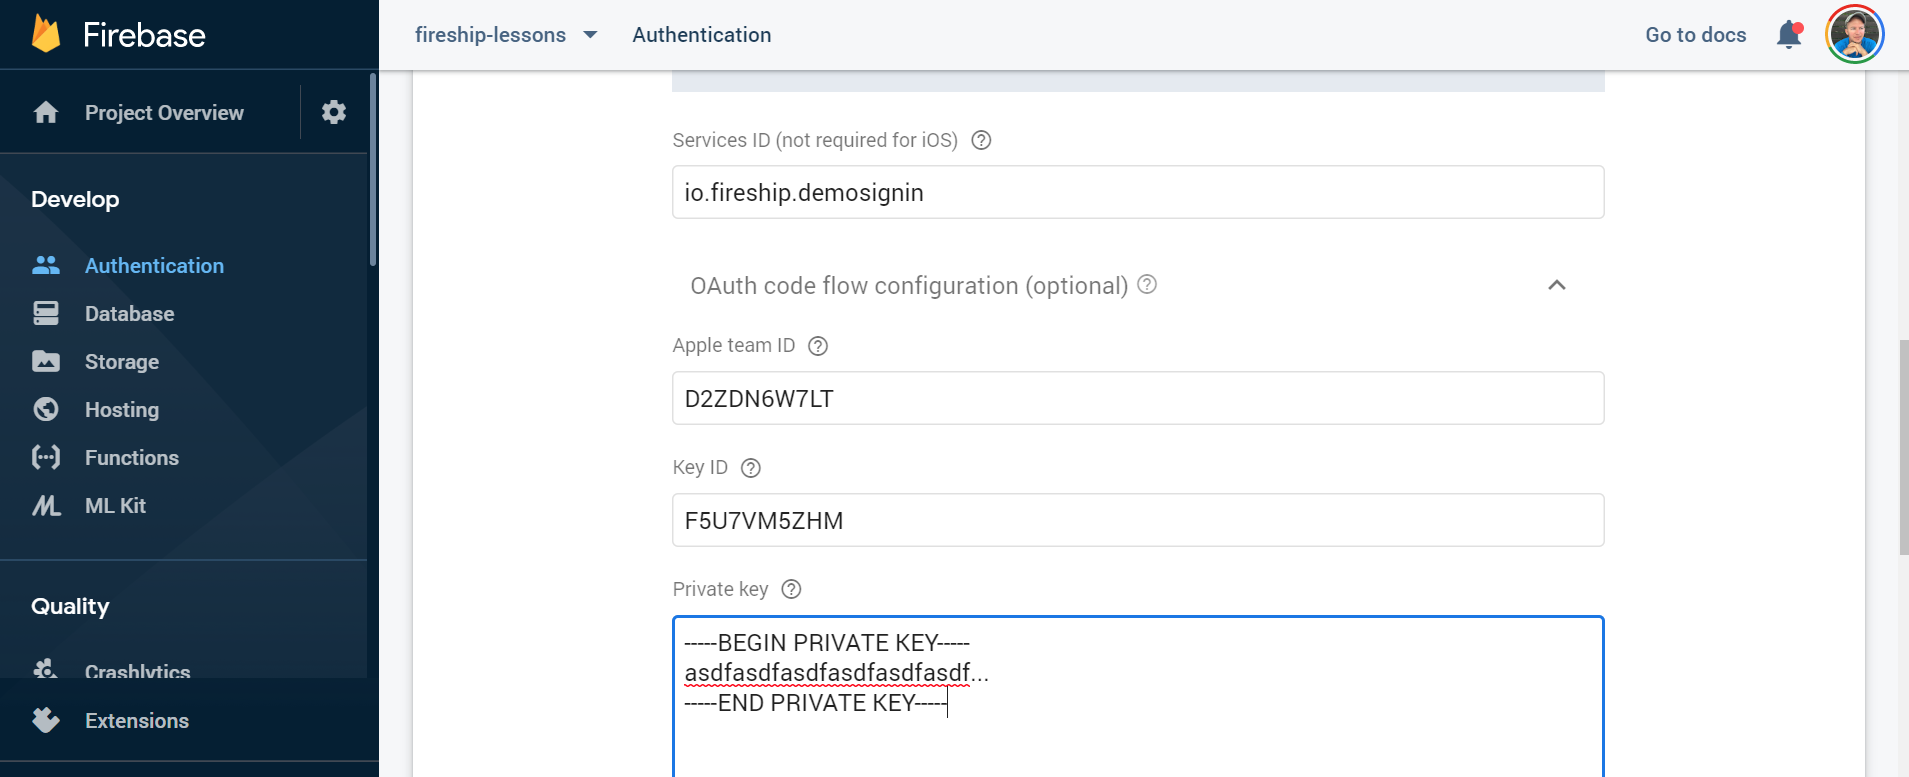1909x777 pixels.
Task: Select Project Overview in the sidebar
Action: tap(163, 112)
